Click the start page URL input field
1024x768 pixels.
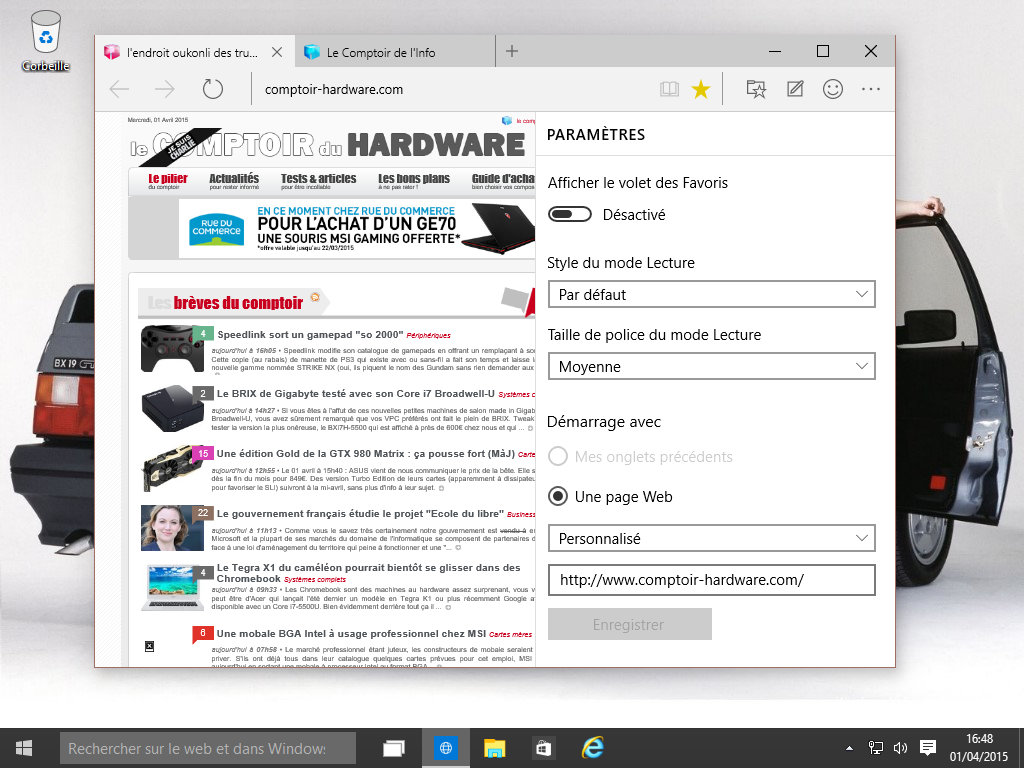pyautogui.click(x=711, y=580)
